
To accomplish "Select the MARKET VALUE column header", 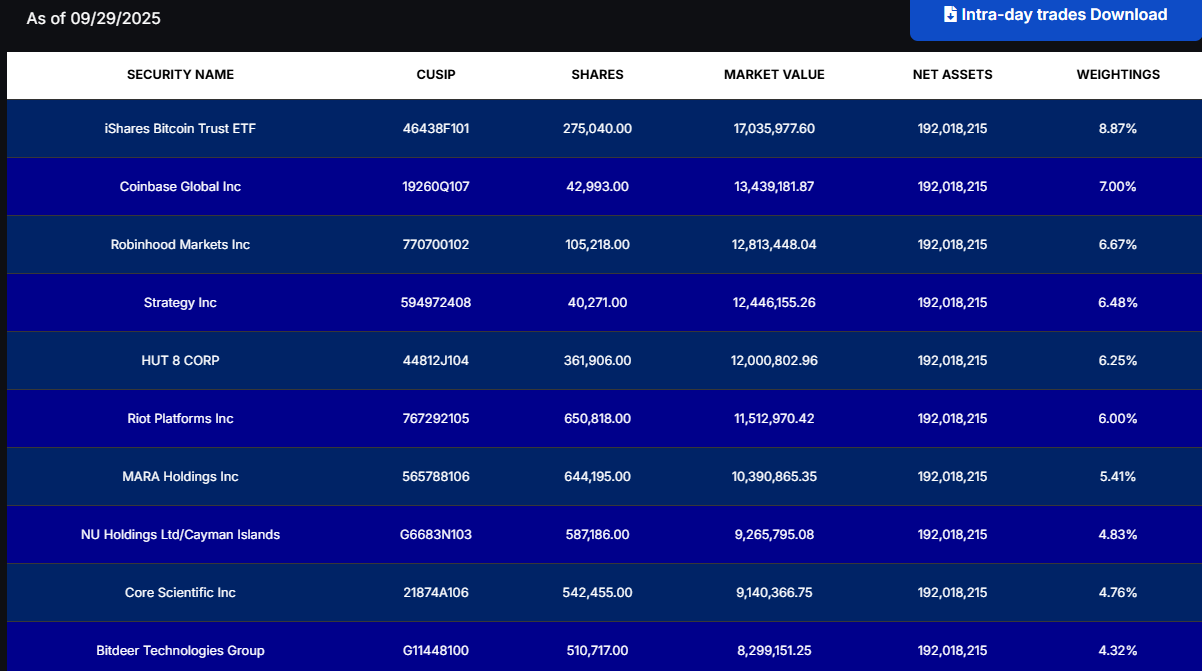I will 774,75.
